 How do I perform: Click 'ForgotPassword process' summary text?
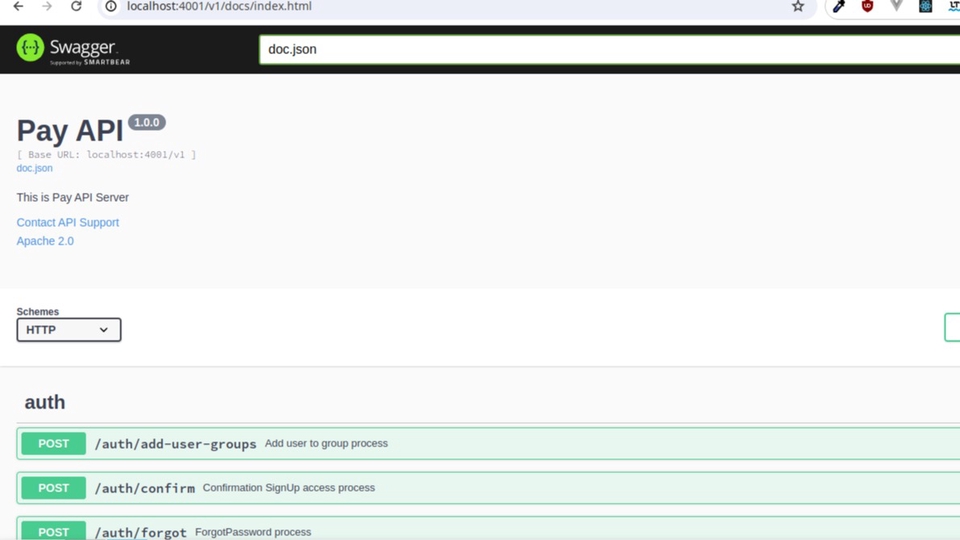(x=253, y=532)
